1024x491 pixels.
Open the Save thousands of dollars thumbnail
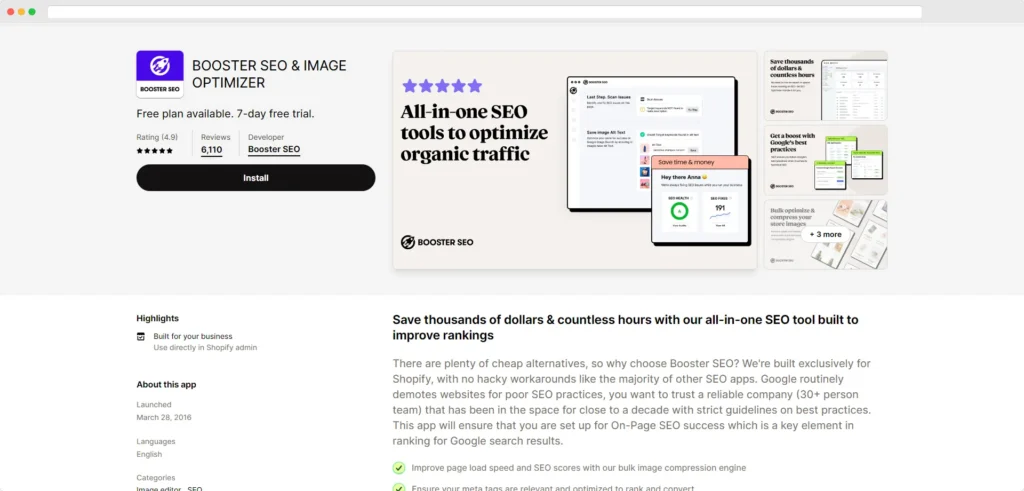[x=825, y=86]
